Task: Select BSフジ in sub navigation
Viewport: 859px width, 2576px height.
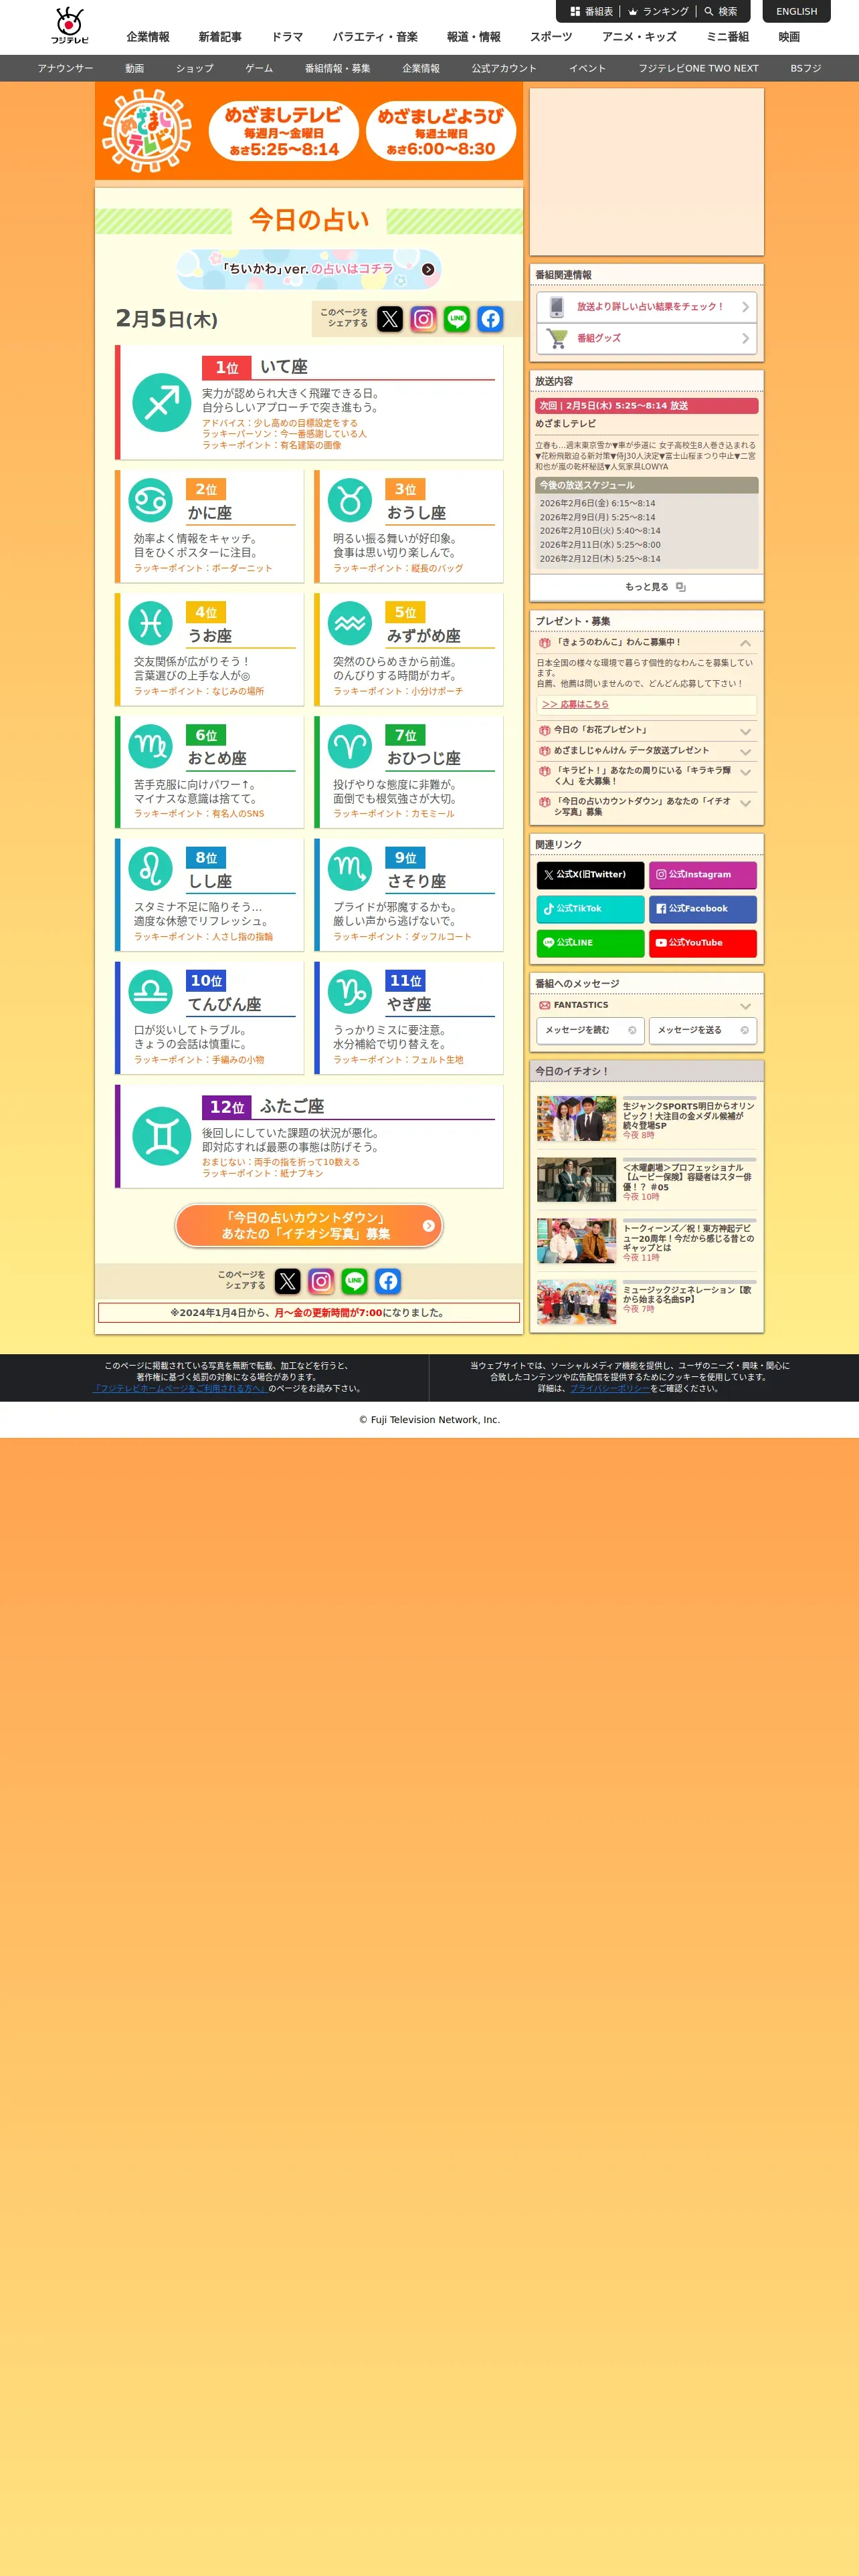Action: [805, 68]
